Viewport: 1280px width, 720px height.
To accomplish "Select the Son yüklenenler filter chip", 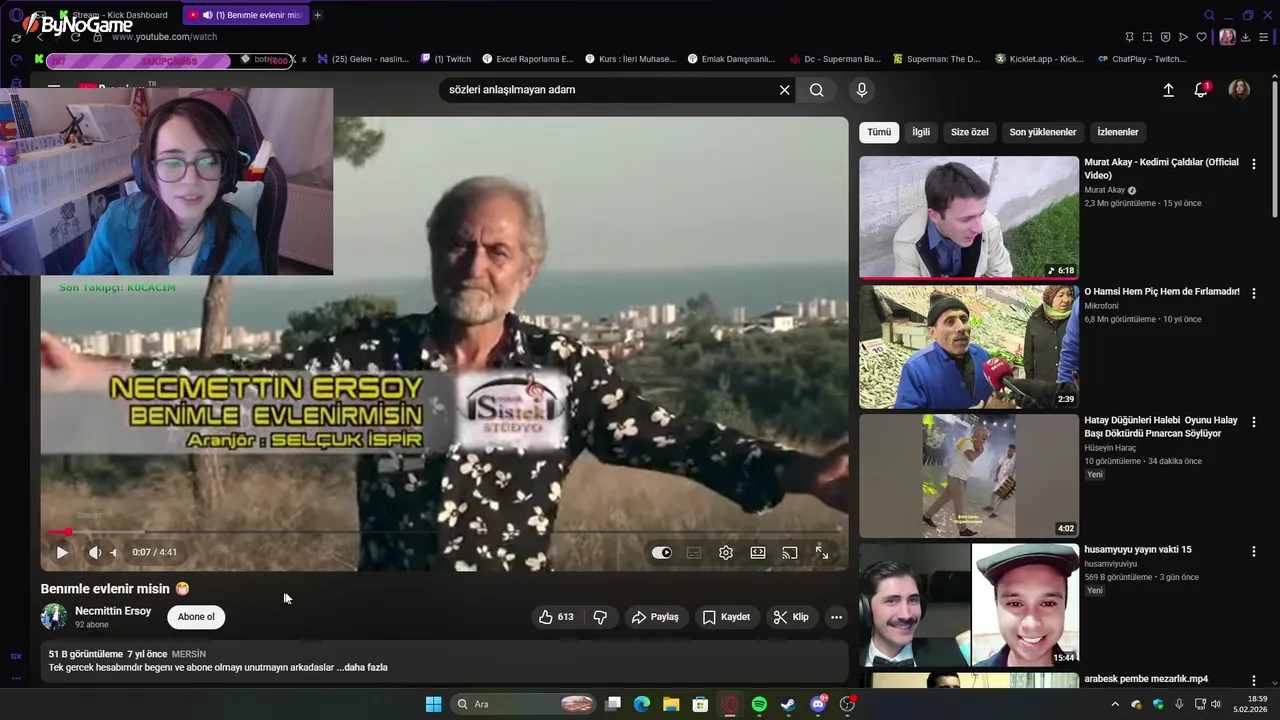I will pos(1043,132).
